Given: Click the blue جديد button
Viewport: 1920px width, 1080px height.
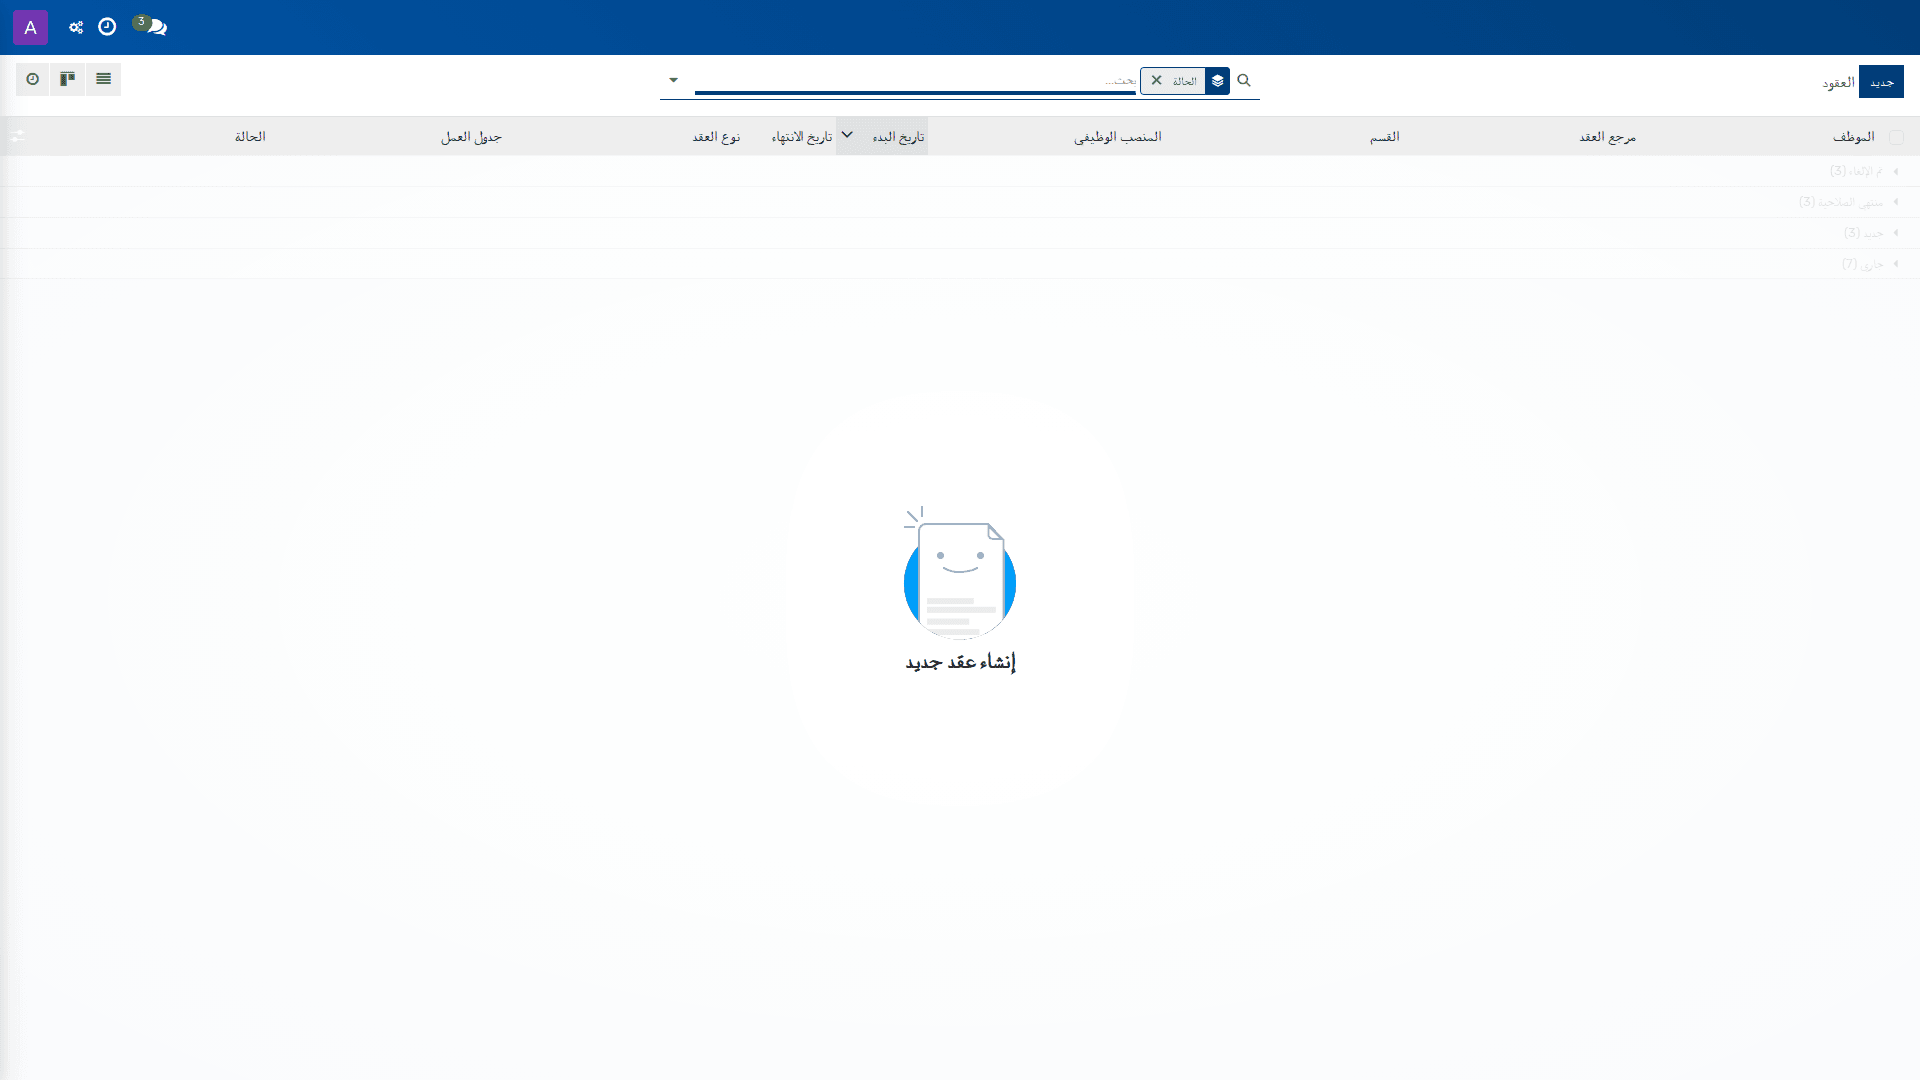Looking at the screenshot, I should pos(1881,82).
